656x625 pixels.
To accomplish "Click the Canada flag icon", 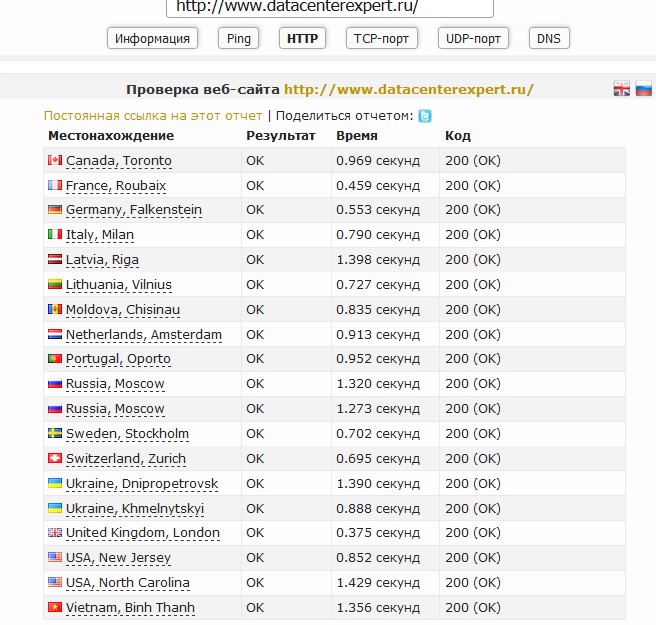I will pos(55,160).
